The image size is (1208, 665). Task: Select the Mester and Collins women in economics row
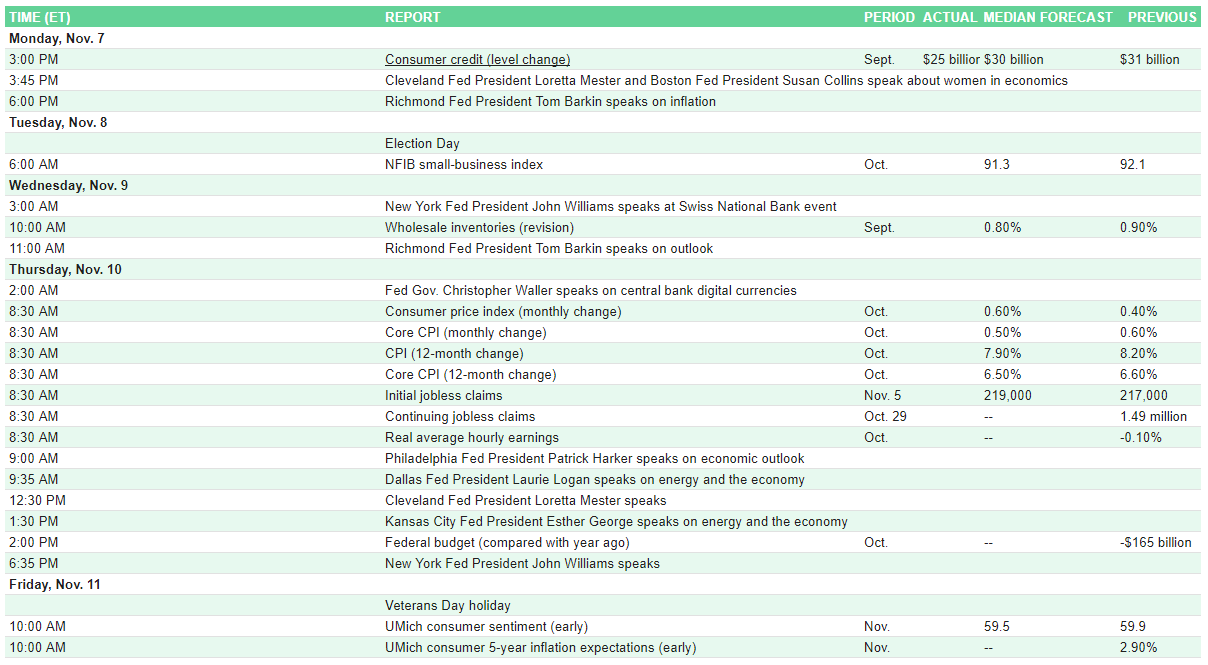coord(603,80)
